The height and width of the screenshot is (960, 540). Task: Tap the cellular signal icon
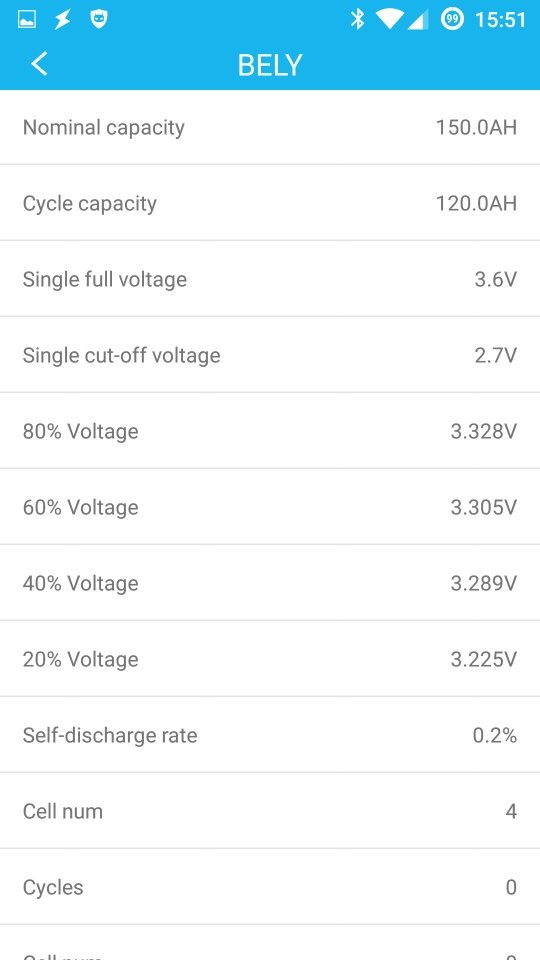(x=418, y=20)
